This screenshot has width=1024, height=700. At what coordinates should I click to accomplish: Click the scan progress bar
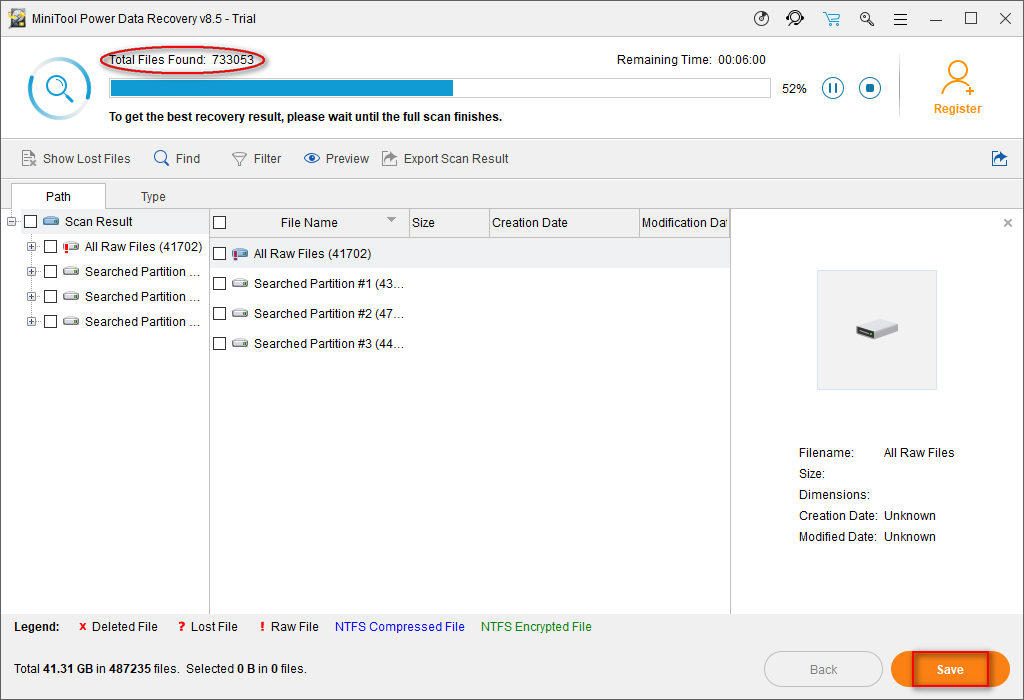440,88
